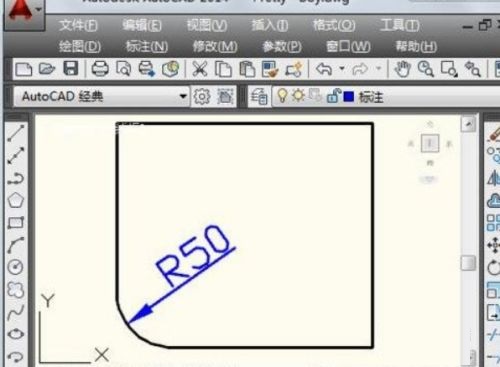The width and height of the screenshot is (500, 367).
Task: Open the 格式(O) menu
Action: [x=334, y=25]
